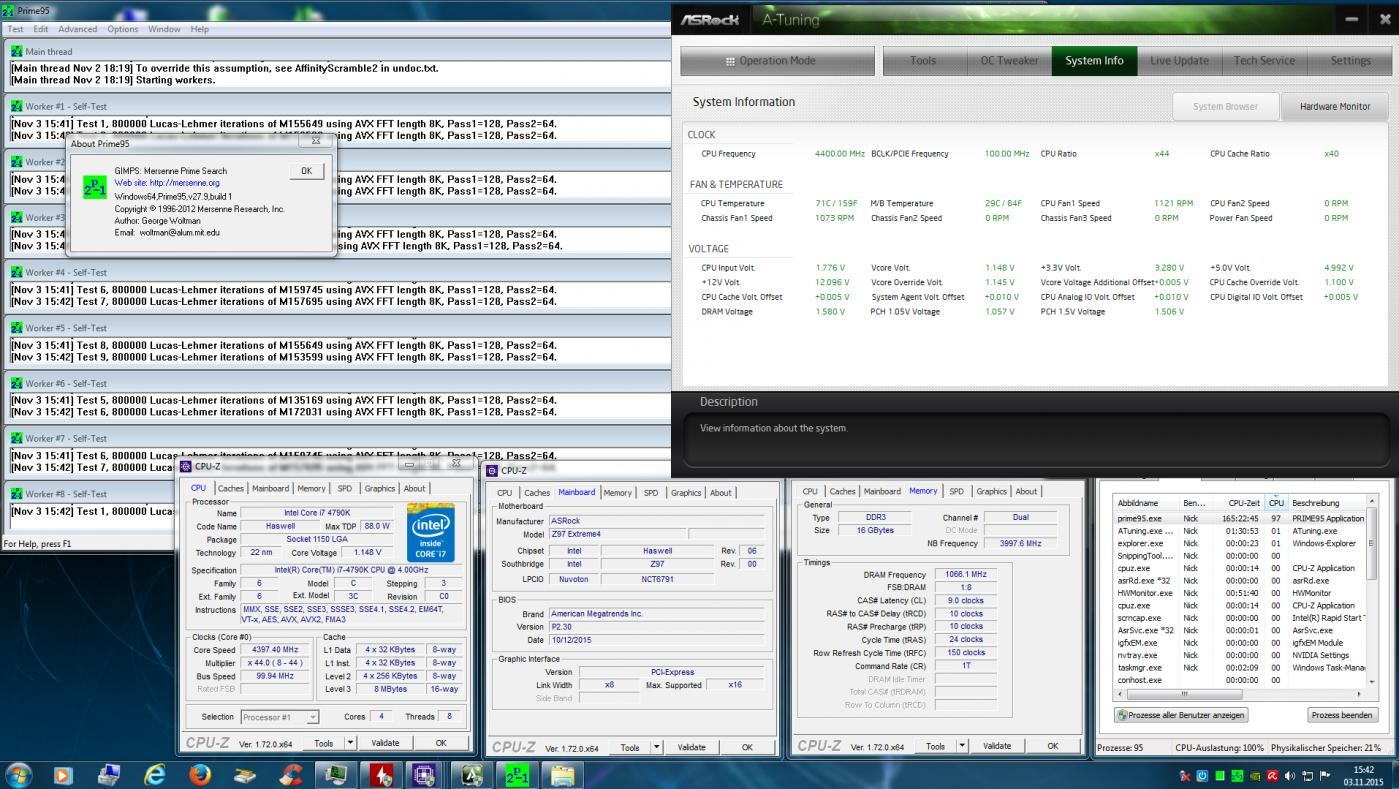Open Prime95 Test menu
This screenshot has width=1399, height=789.
coord(15,29)
